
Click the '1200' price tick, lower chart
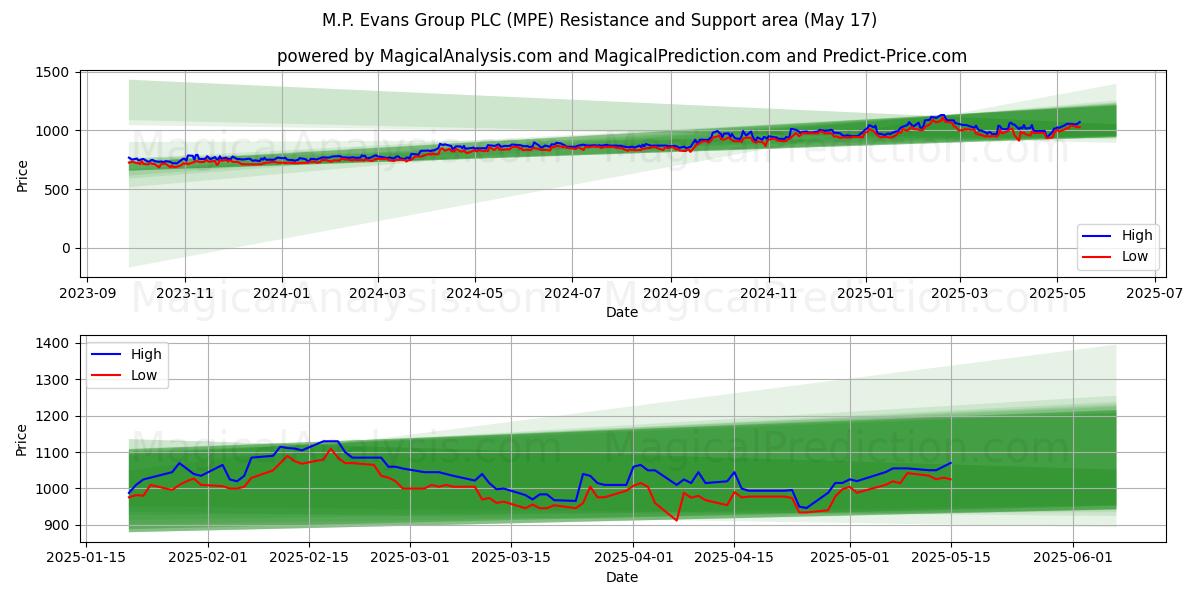(53, 417)
